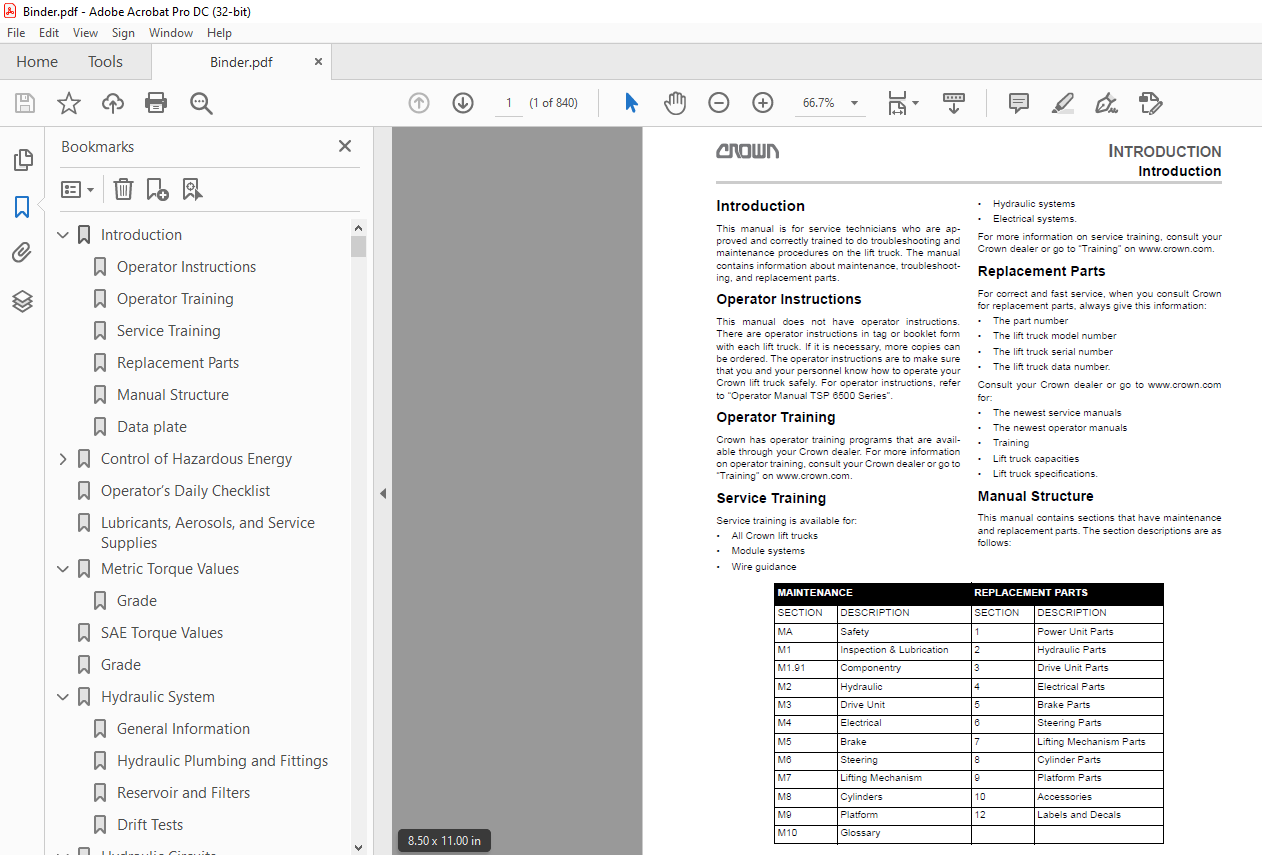Open Manual Structure bookmark

click(x=173, y=395)
